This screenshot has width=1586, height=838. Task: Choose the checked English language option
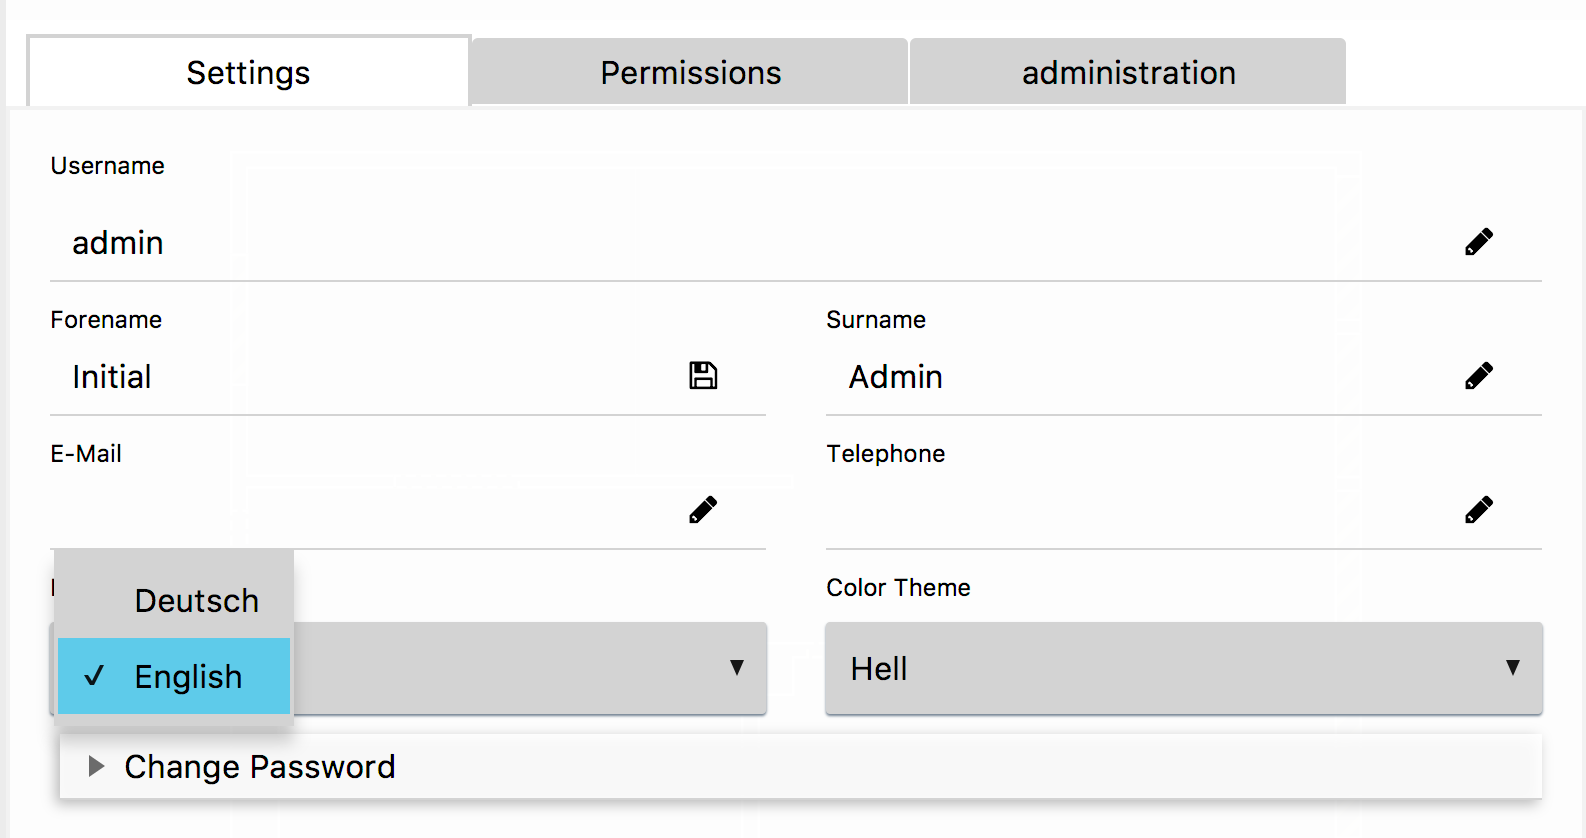pos(188,677)
